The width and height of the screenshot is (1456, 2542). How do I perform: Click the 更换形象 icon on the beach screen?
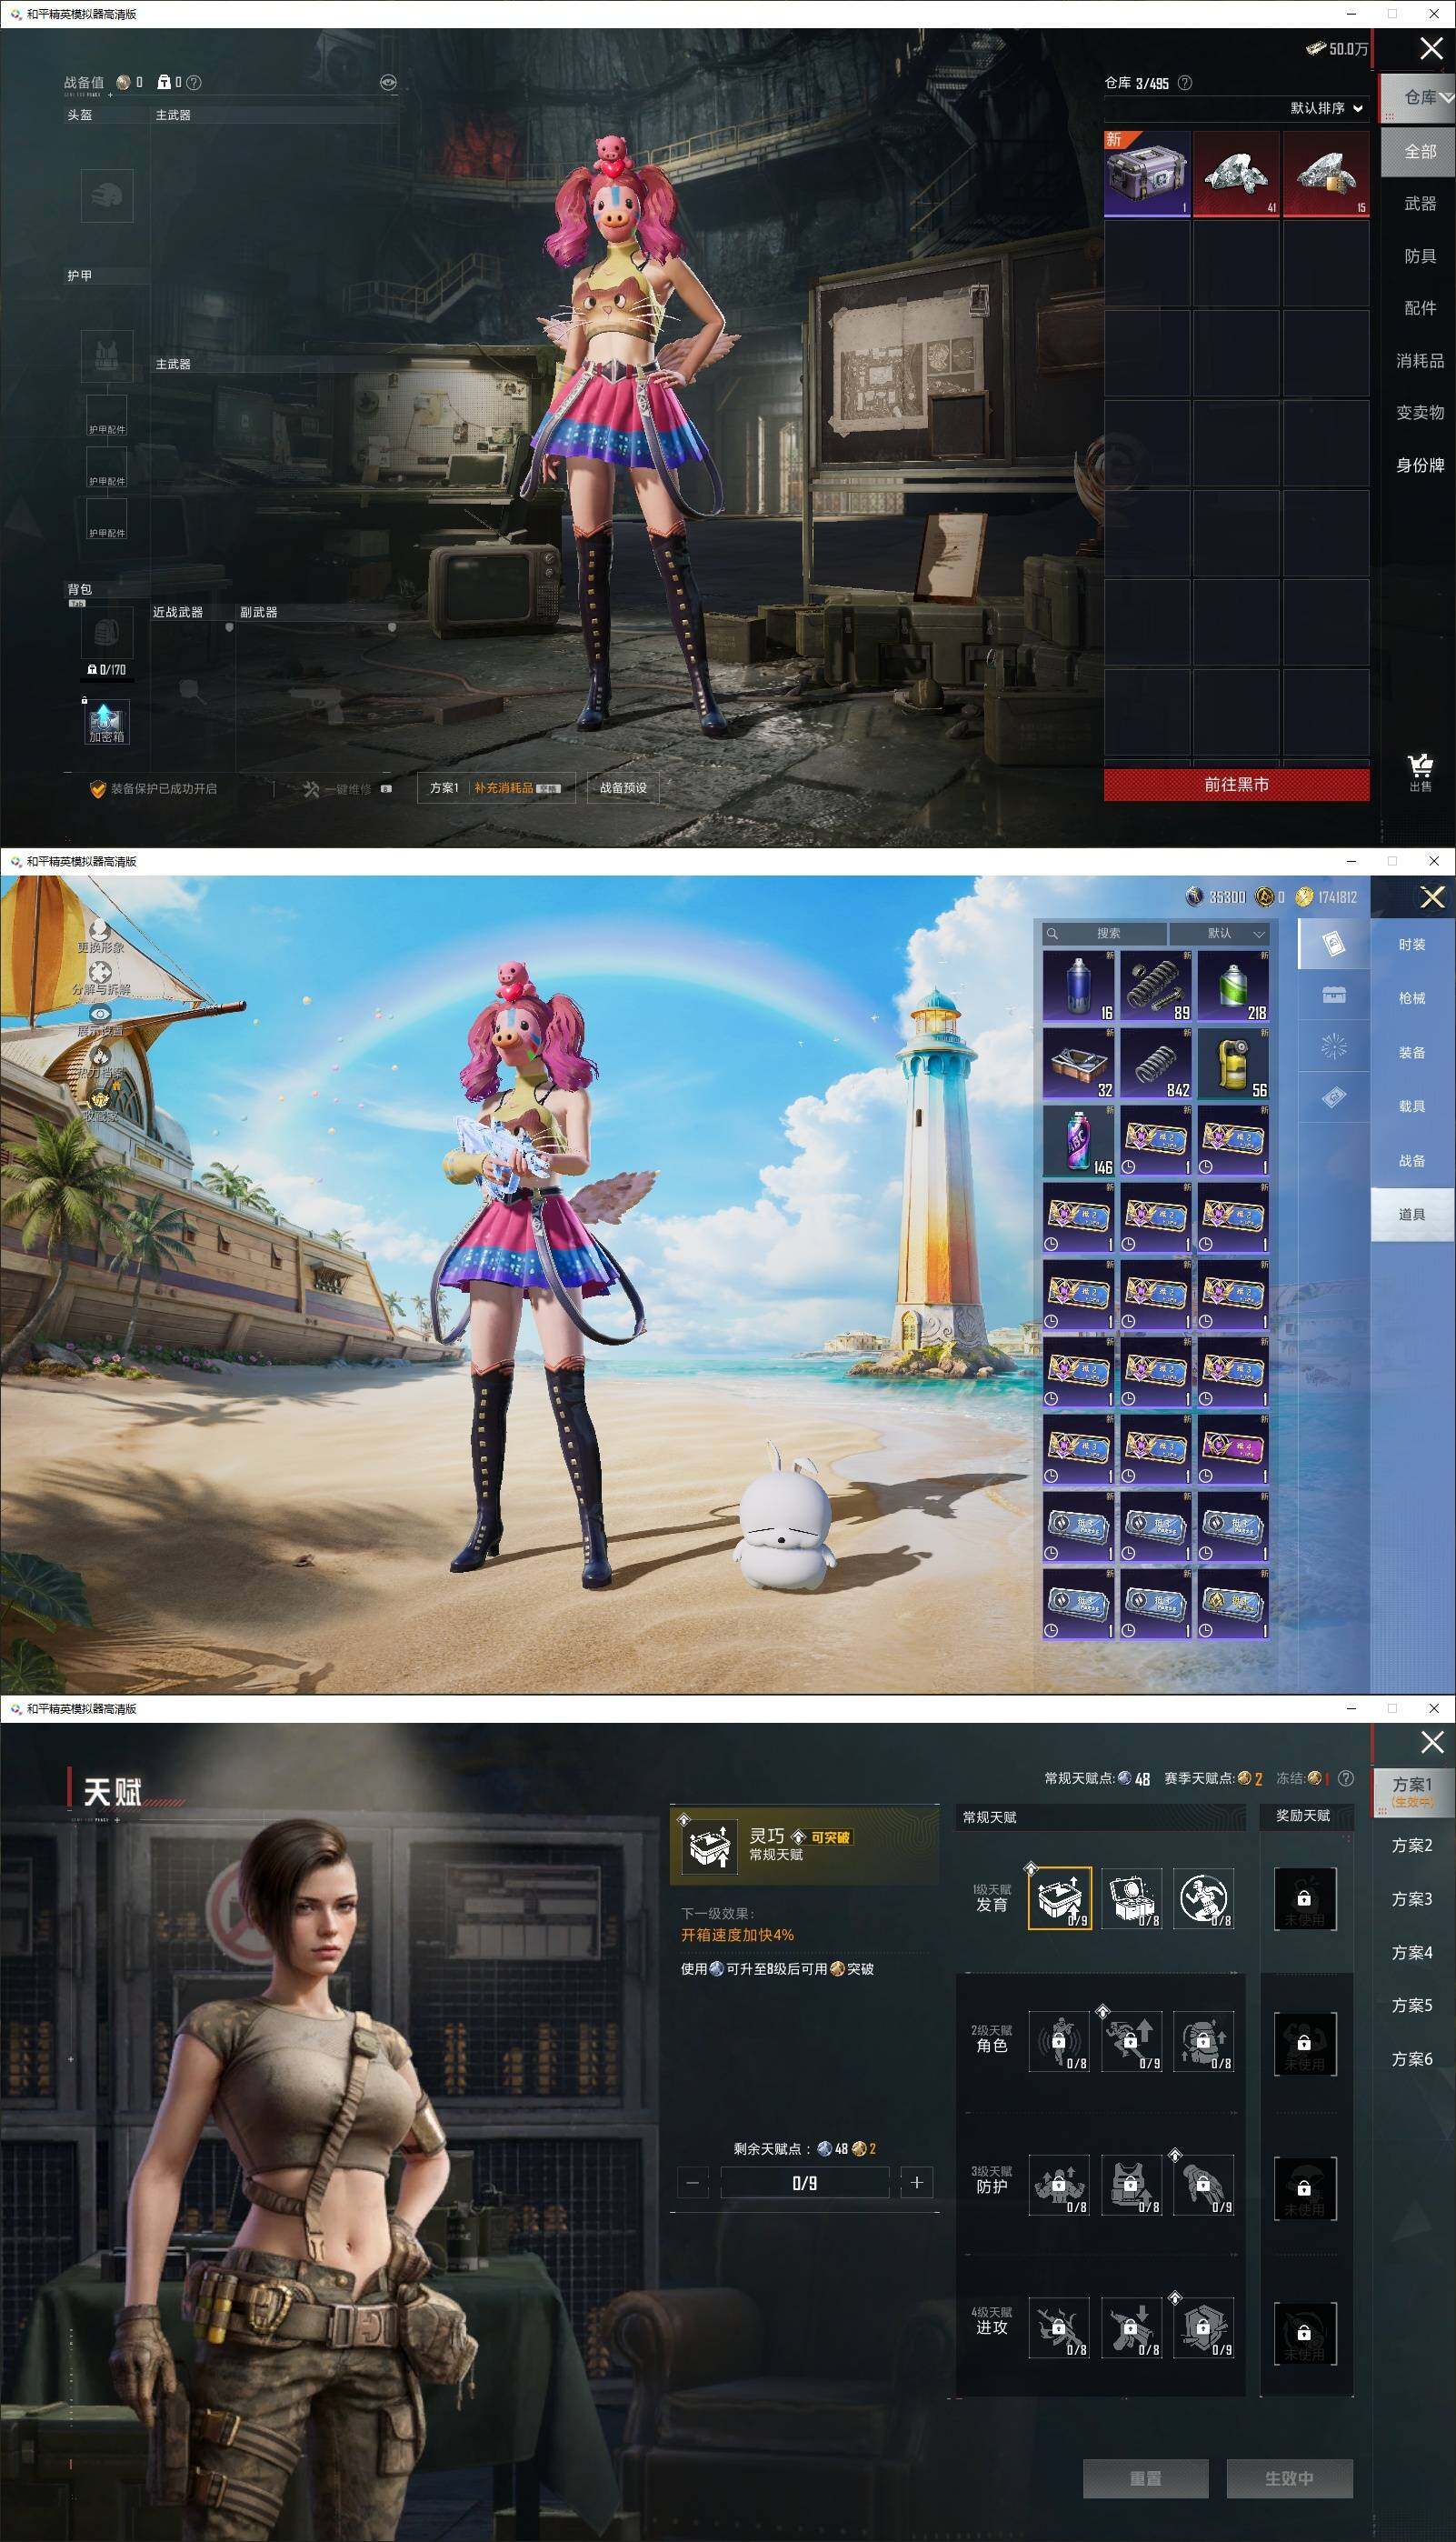click(100, 935)
